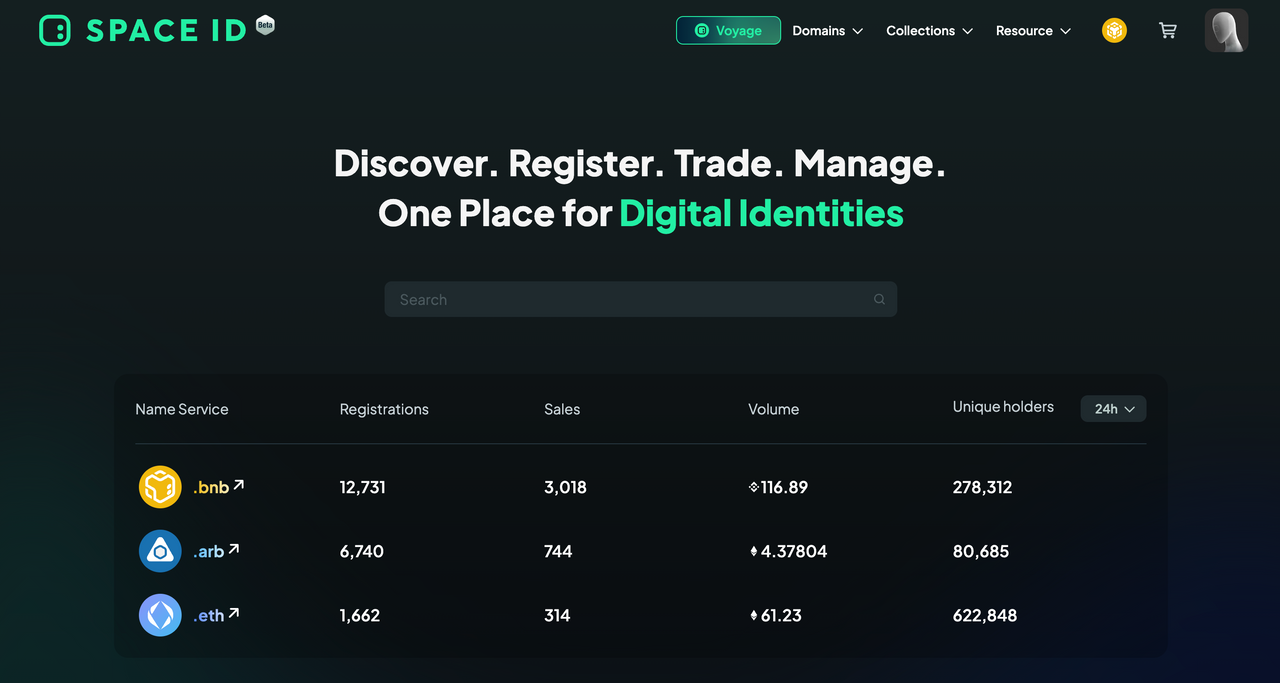Screen dimensions: 1280x683
Task: Select the 12,731 registrations value
Action: tap(363, 487)
